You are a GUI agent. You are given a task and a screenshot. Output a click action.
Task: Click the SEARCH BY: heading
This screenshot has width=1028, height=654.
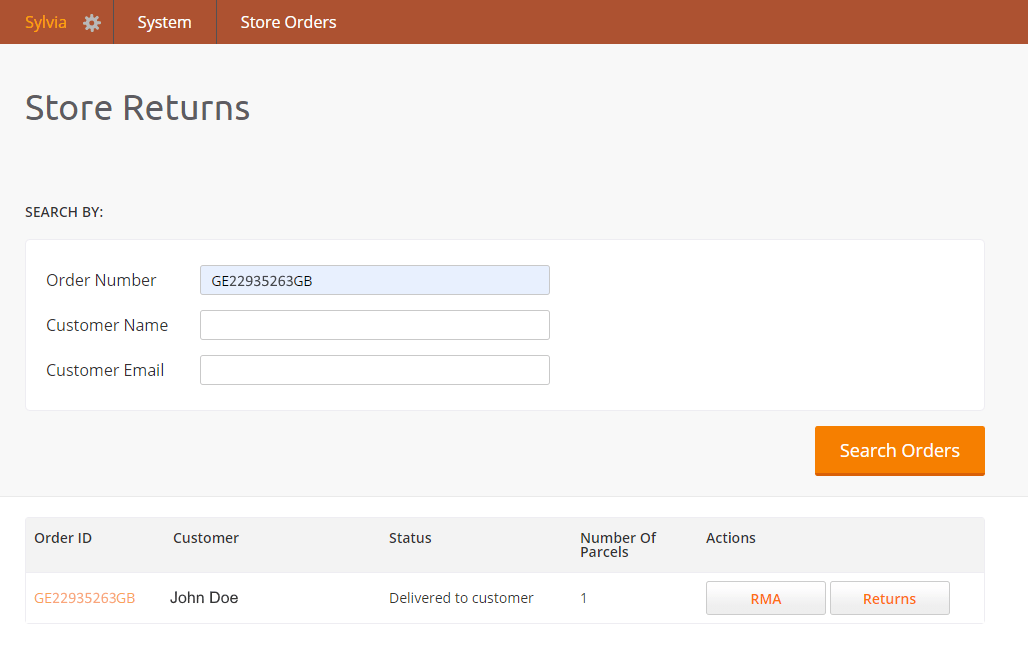[x=64, y=212]
